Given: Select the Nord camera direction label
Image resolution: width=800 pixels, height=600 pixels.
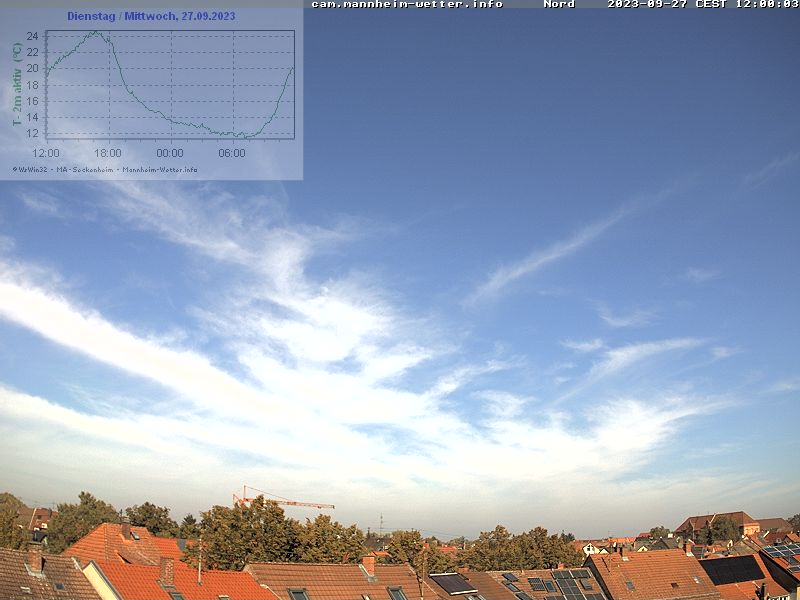Looking at the screenshot, I should click(559, 5).
